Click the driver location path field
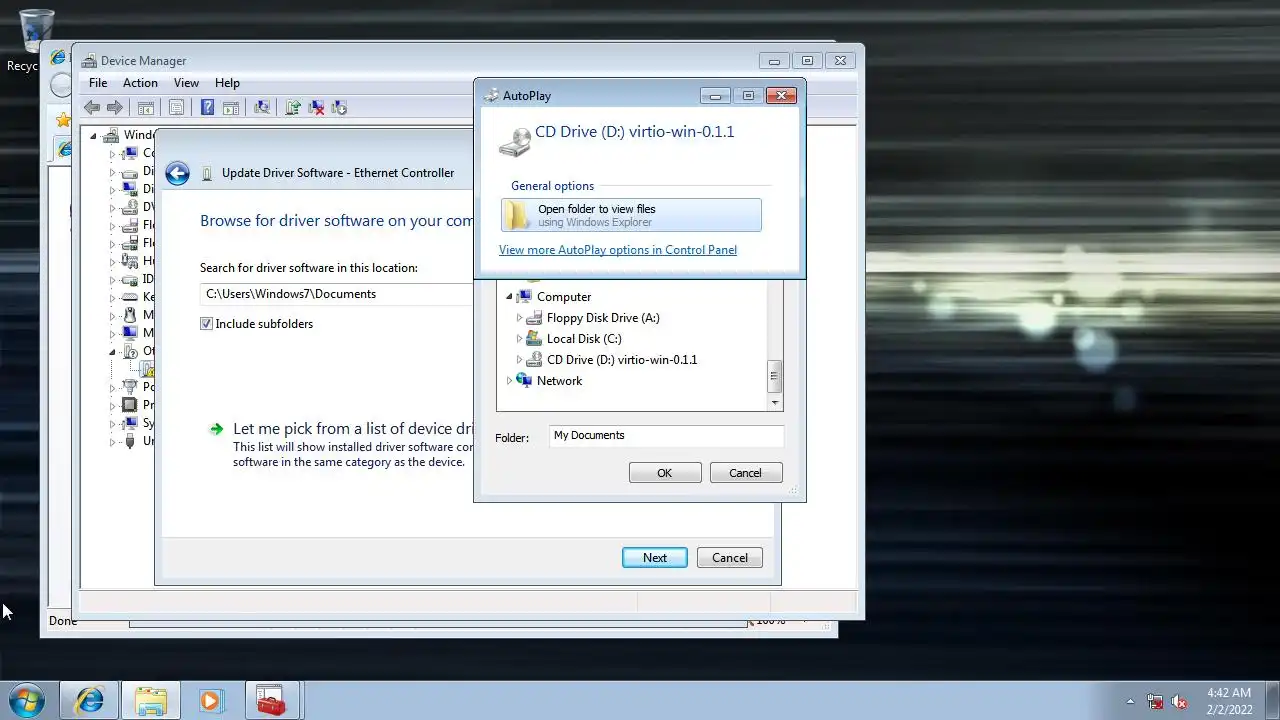This screenshot has width=1280, height=720. (338, 294)
